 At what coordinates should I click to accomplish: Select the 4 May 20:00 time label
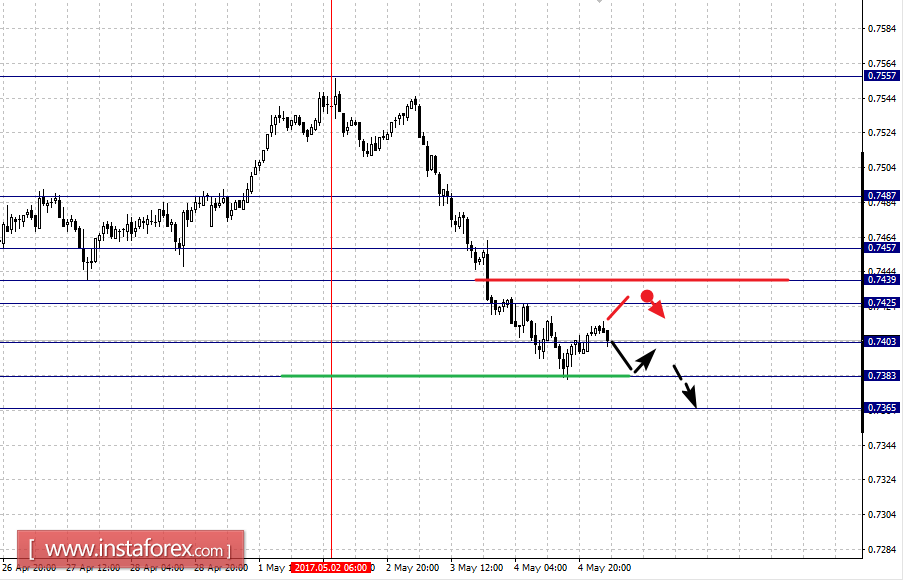click(x=604, y=568)
